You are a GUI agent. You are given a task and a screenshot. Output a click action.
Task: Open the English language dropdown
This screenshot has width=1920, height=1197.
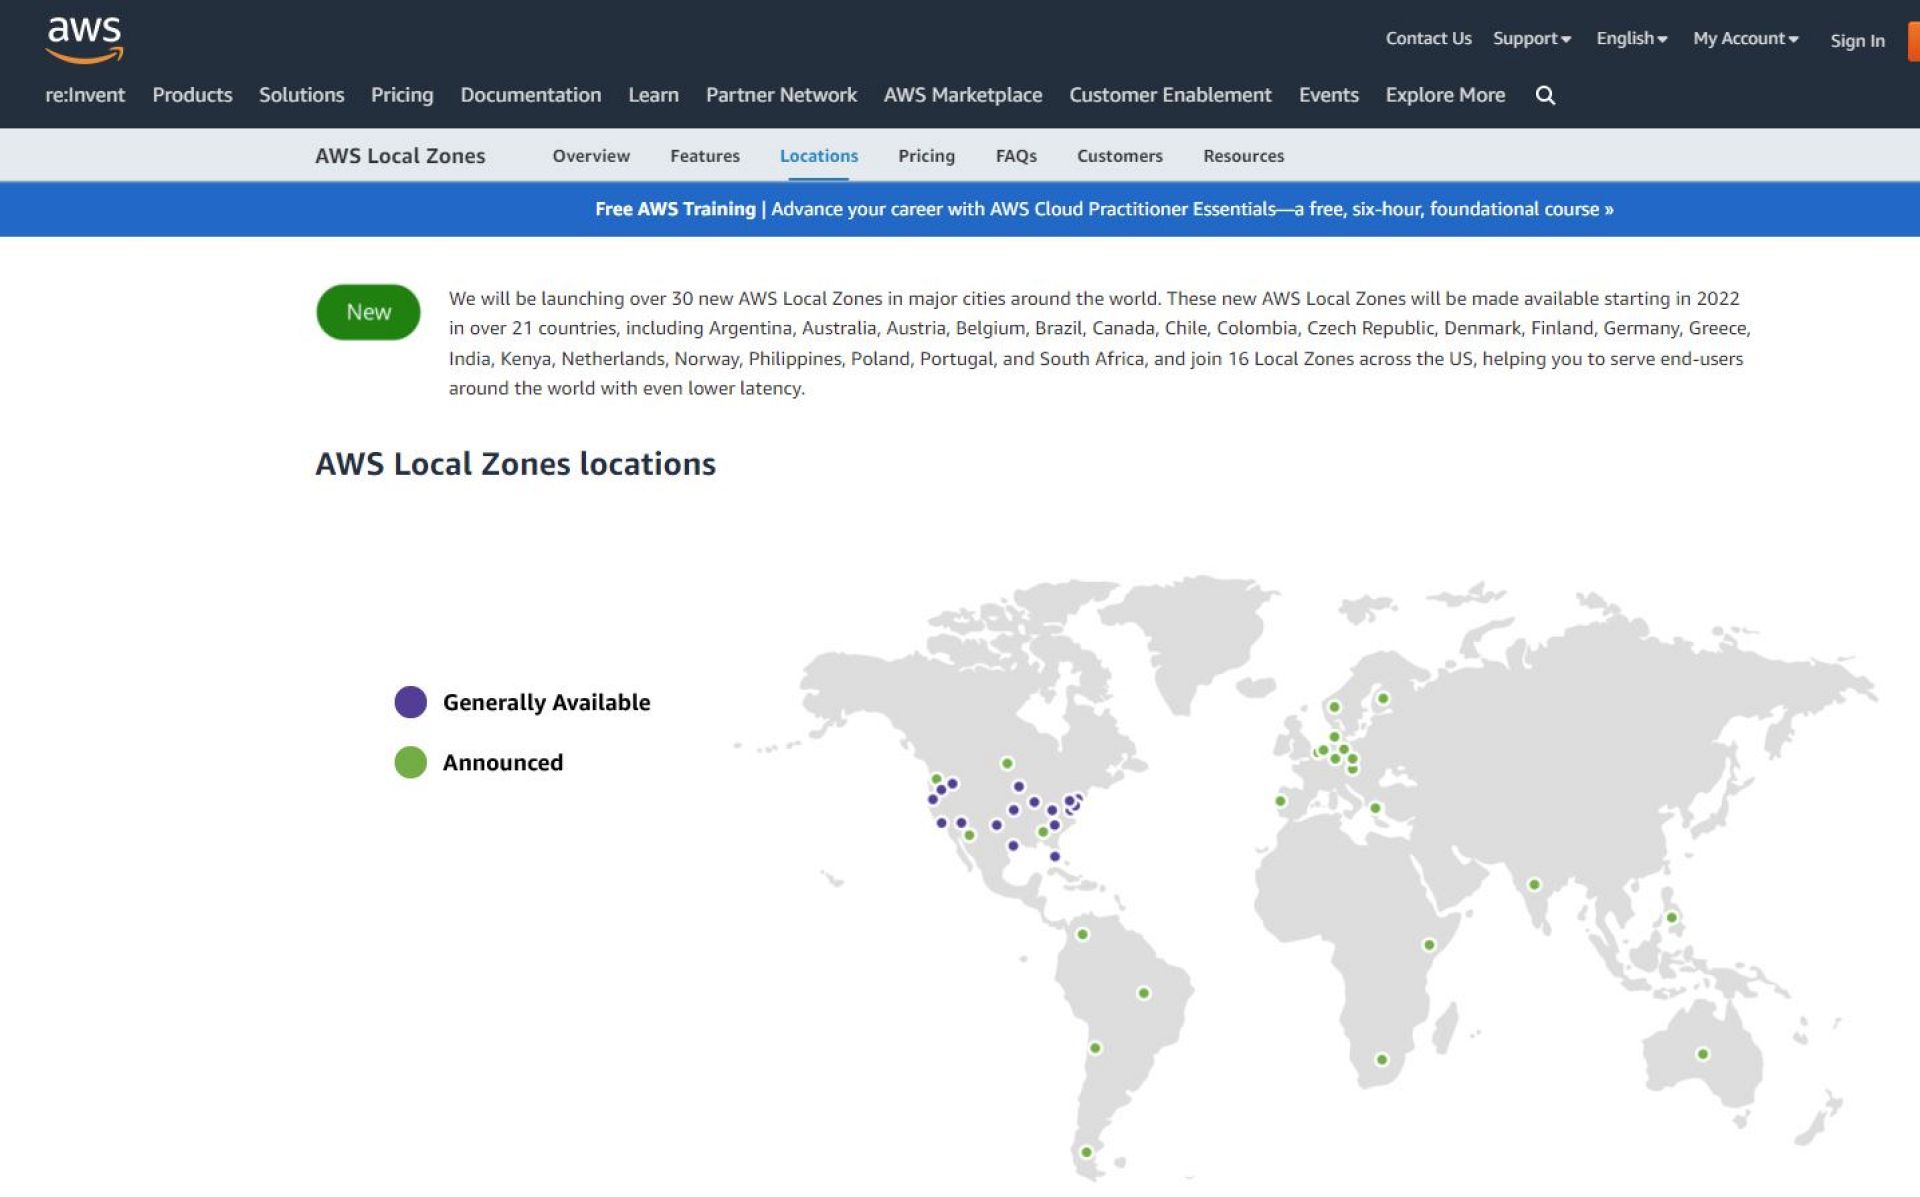click(x=1631, y=38)
